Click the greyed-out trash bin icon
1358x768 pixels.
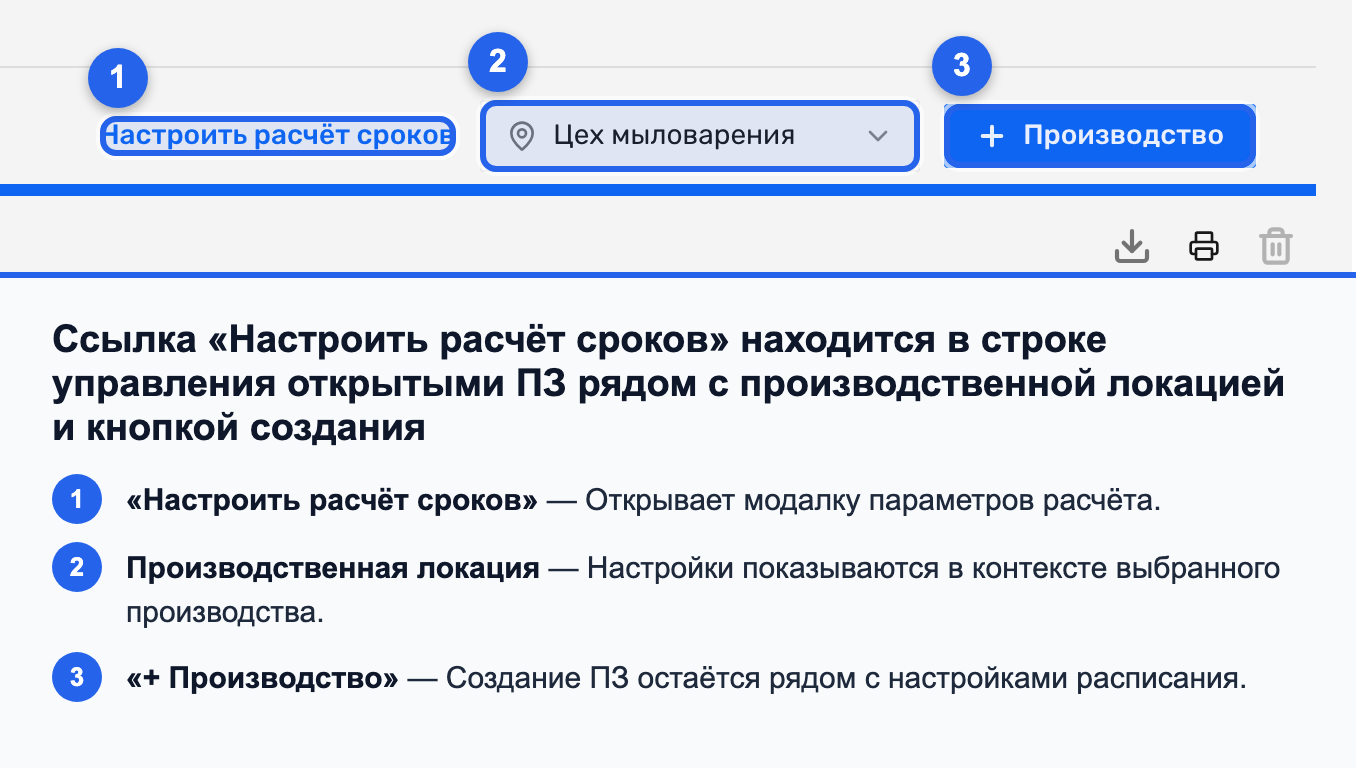pyautogui.click(x=1276, y=246)
